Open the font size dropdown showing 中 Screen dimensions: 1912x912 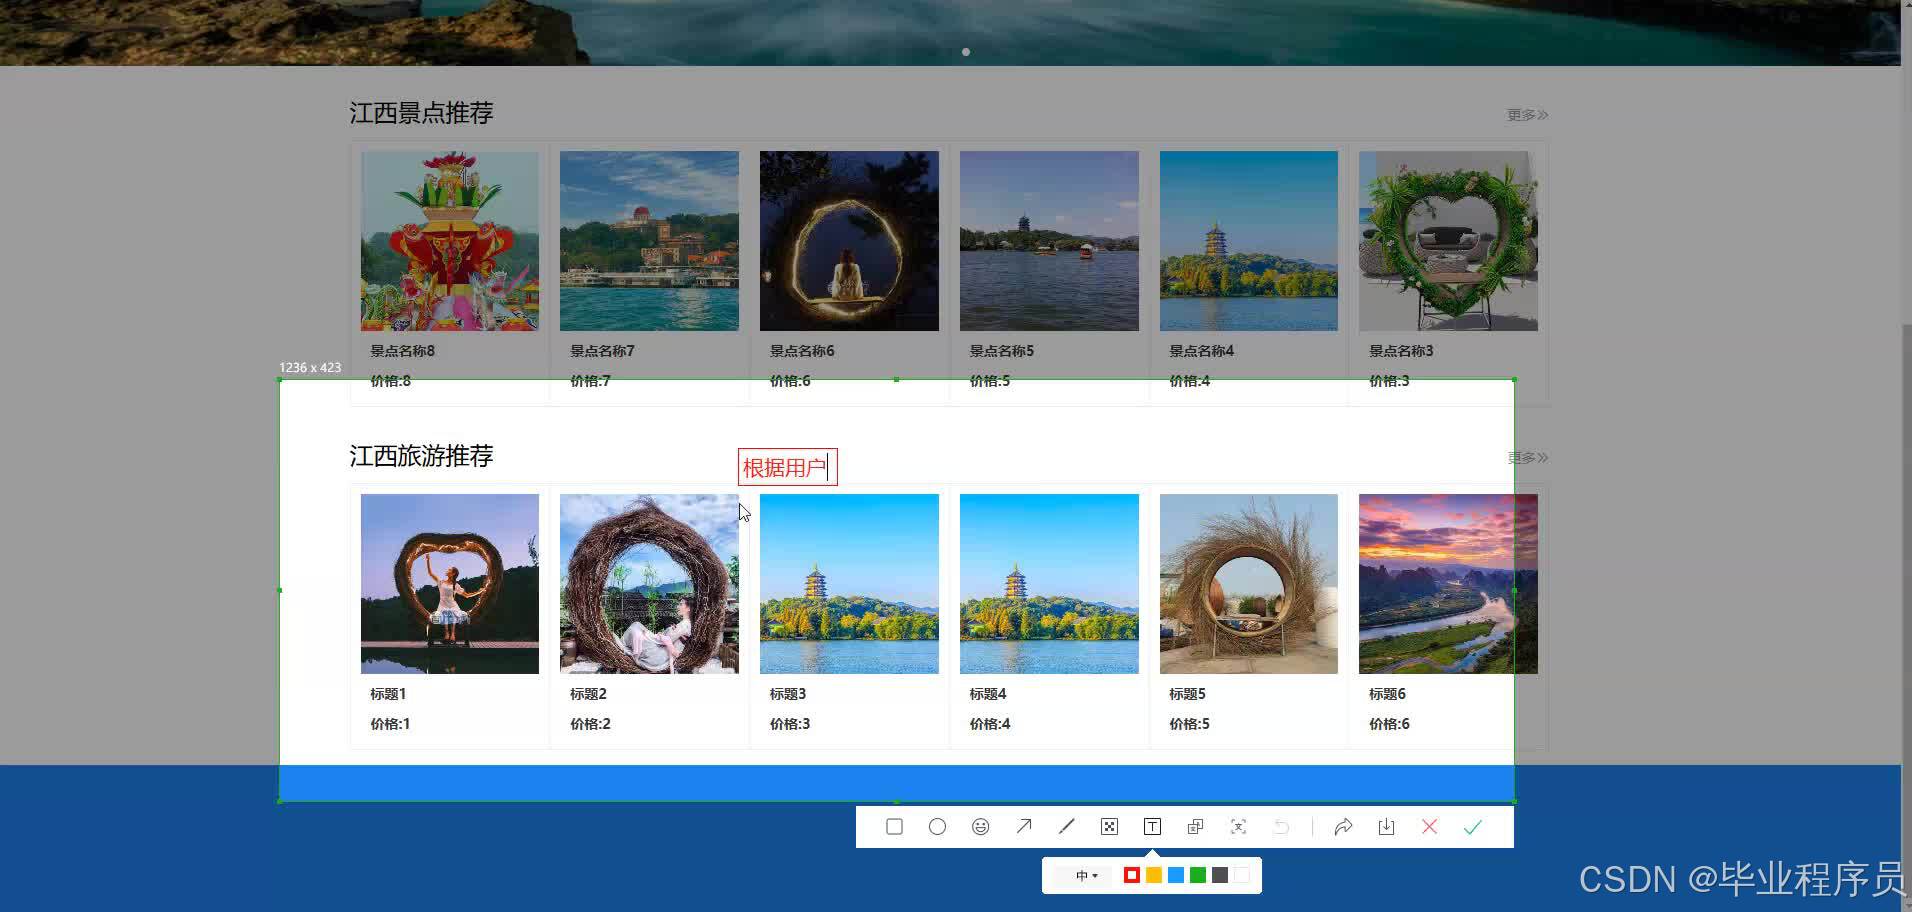[x=1086, y=876]
